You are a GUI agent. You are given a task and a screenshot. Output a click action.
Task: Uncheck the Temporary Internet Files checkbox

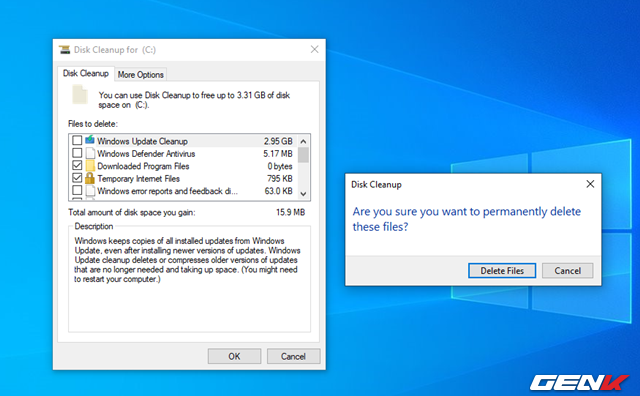pos(77,178)
